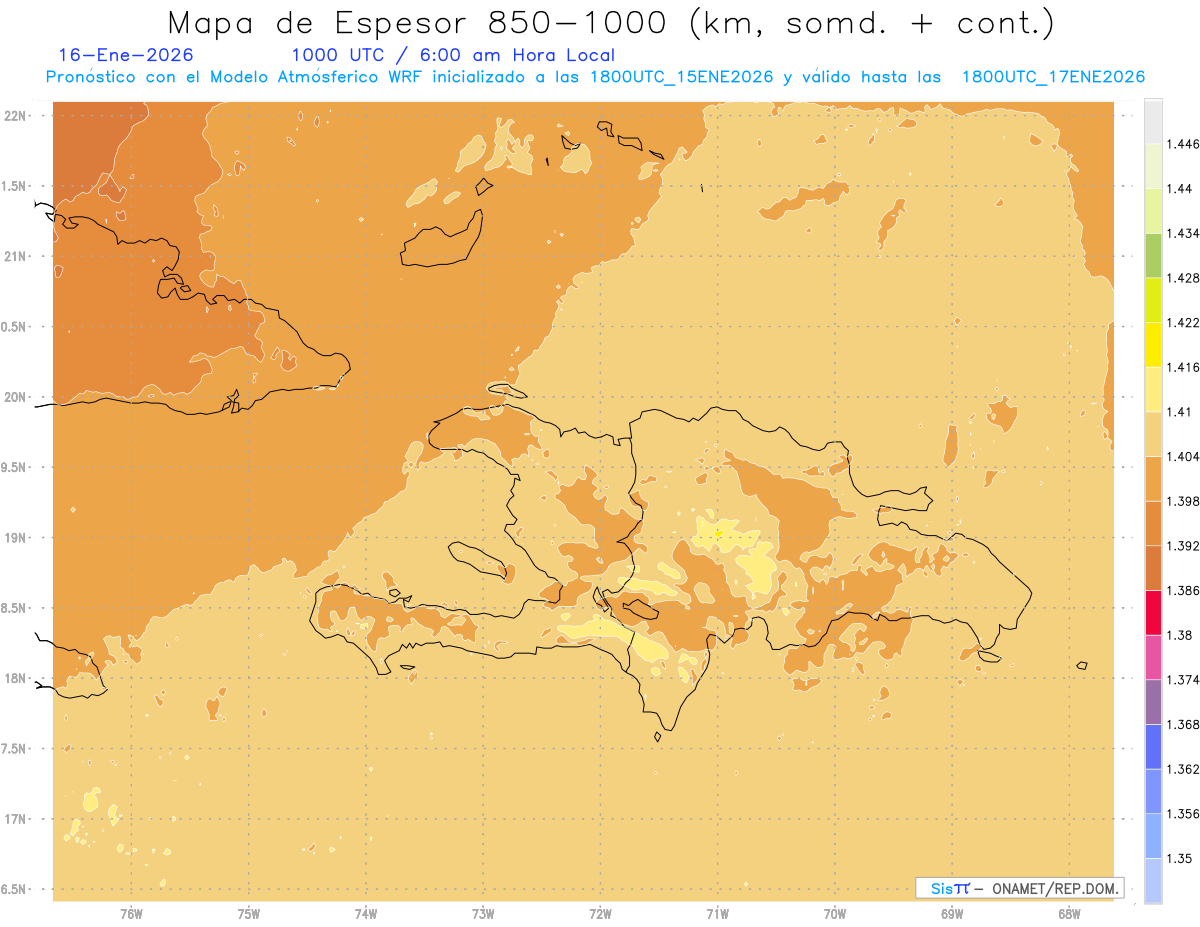Click the legend value '1.398'

(1183, 501)
